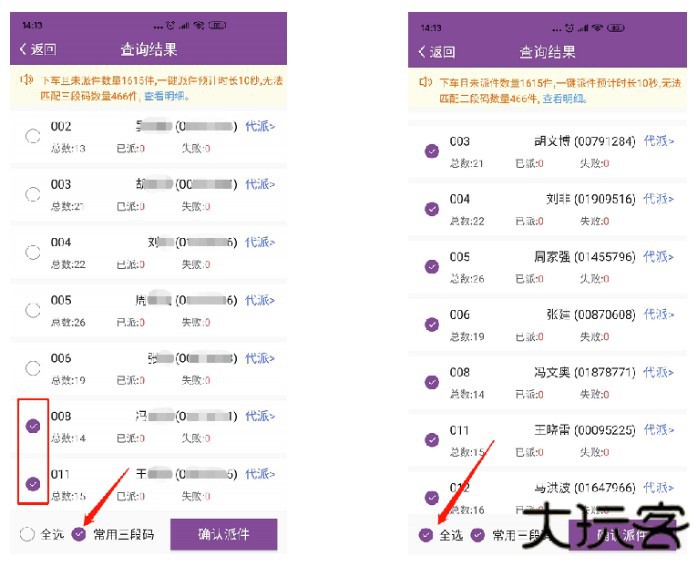Image resolution: width=700 pixels, height=566 pixels.
Task: Uncheck the 003 胡文博 row in right screen
Action: pyautogui.click(x=432, y=151)
